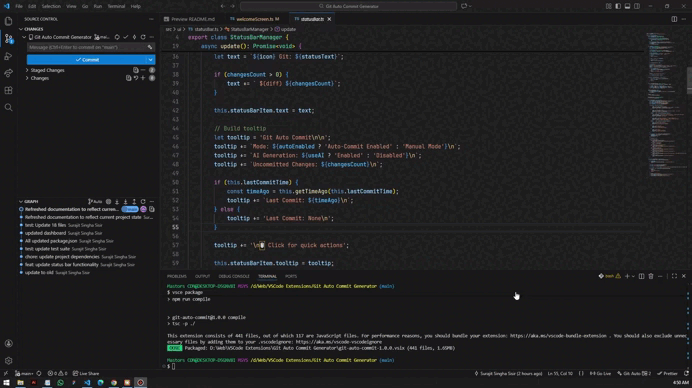Switch to welcomeScreen.ts tab
692x388 pixels.
point(255,19)
